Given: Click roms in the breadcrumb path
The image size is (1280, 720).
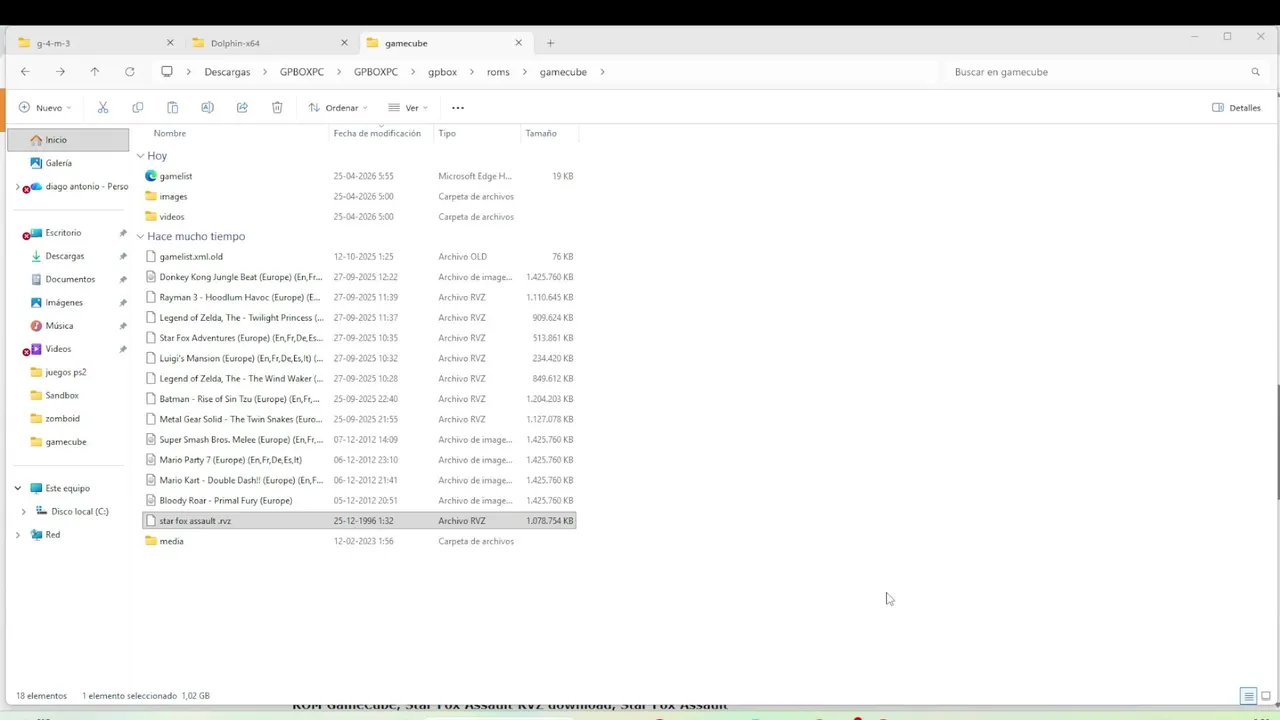Looking at the screenshot, I should pyautogui.click(x=498, y=72).
